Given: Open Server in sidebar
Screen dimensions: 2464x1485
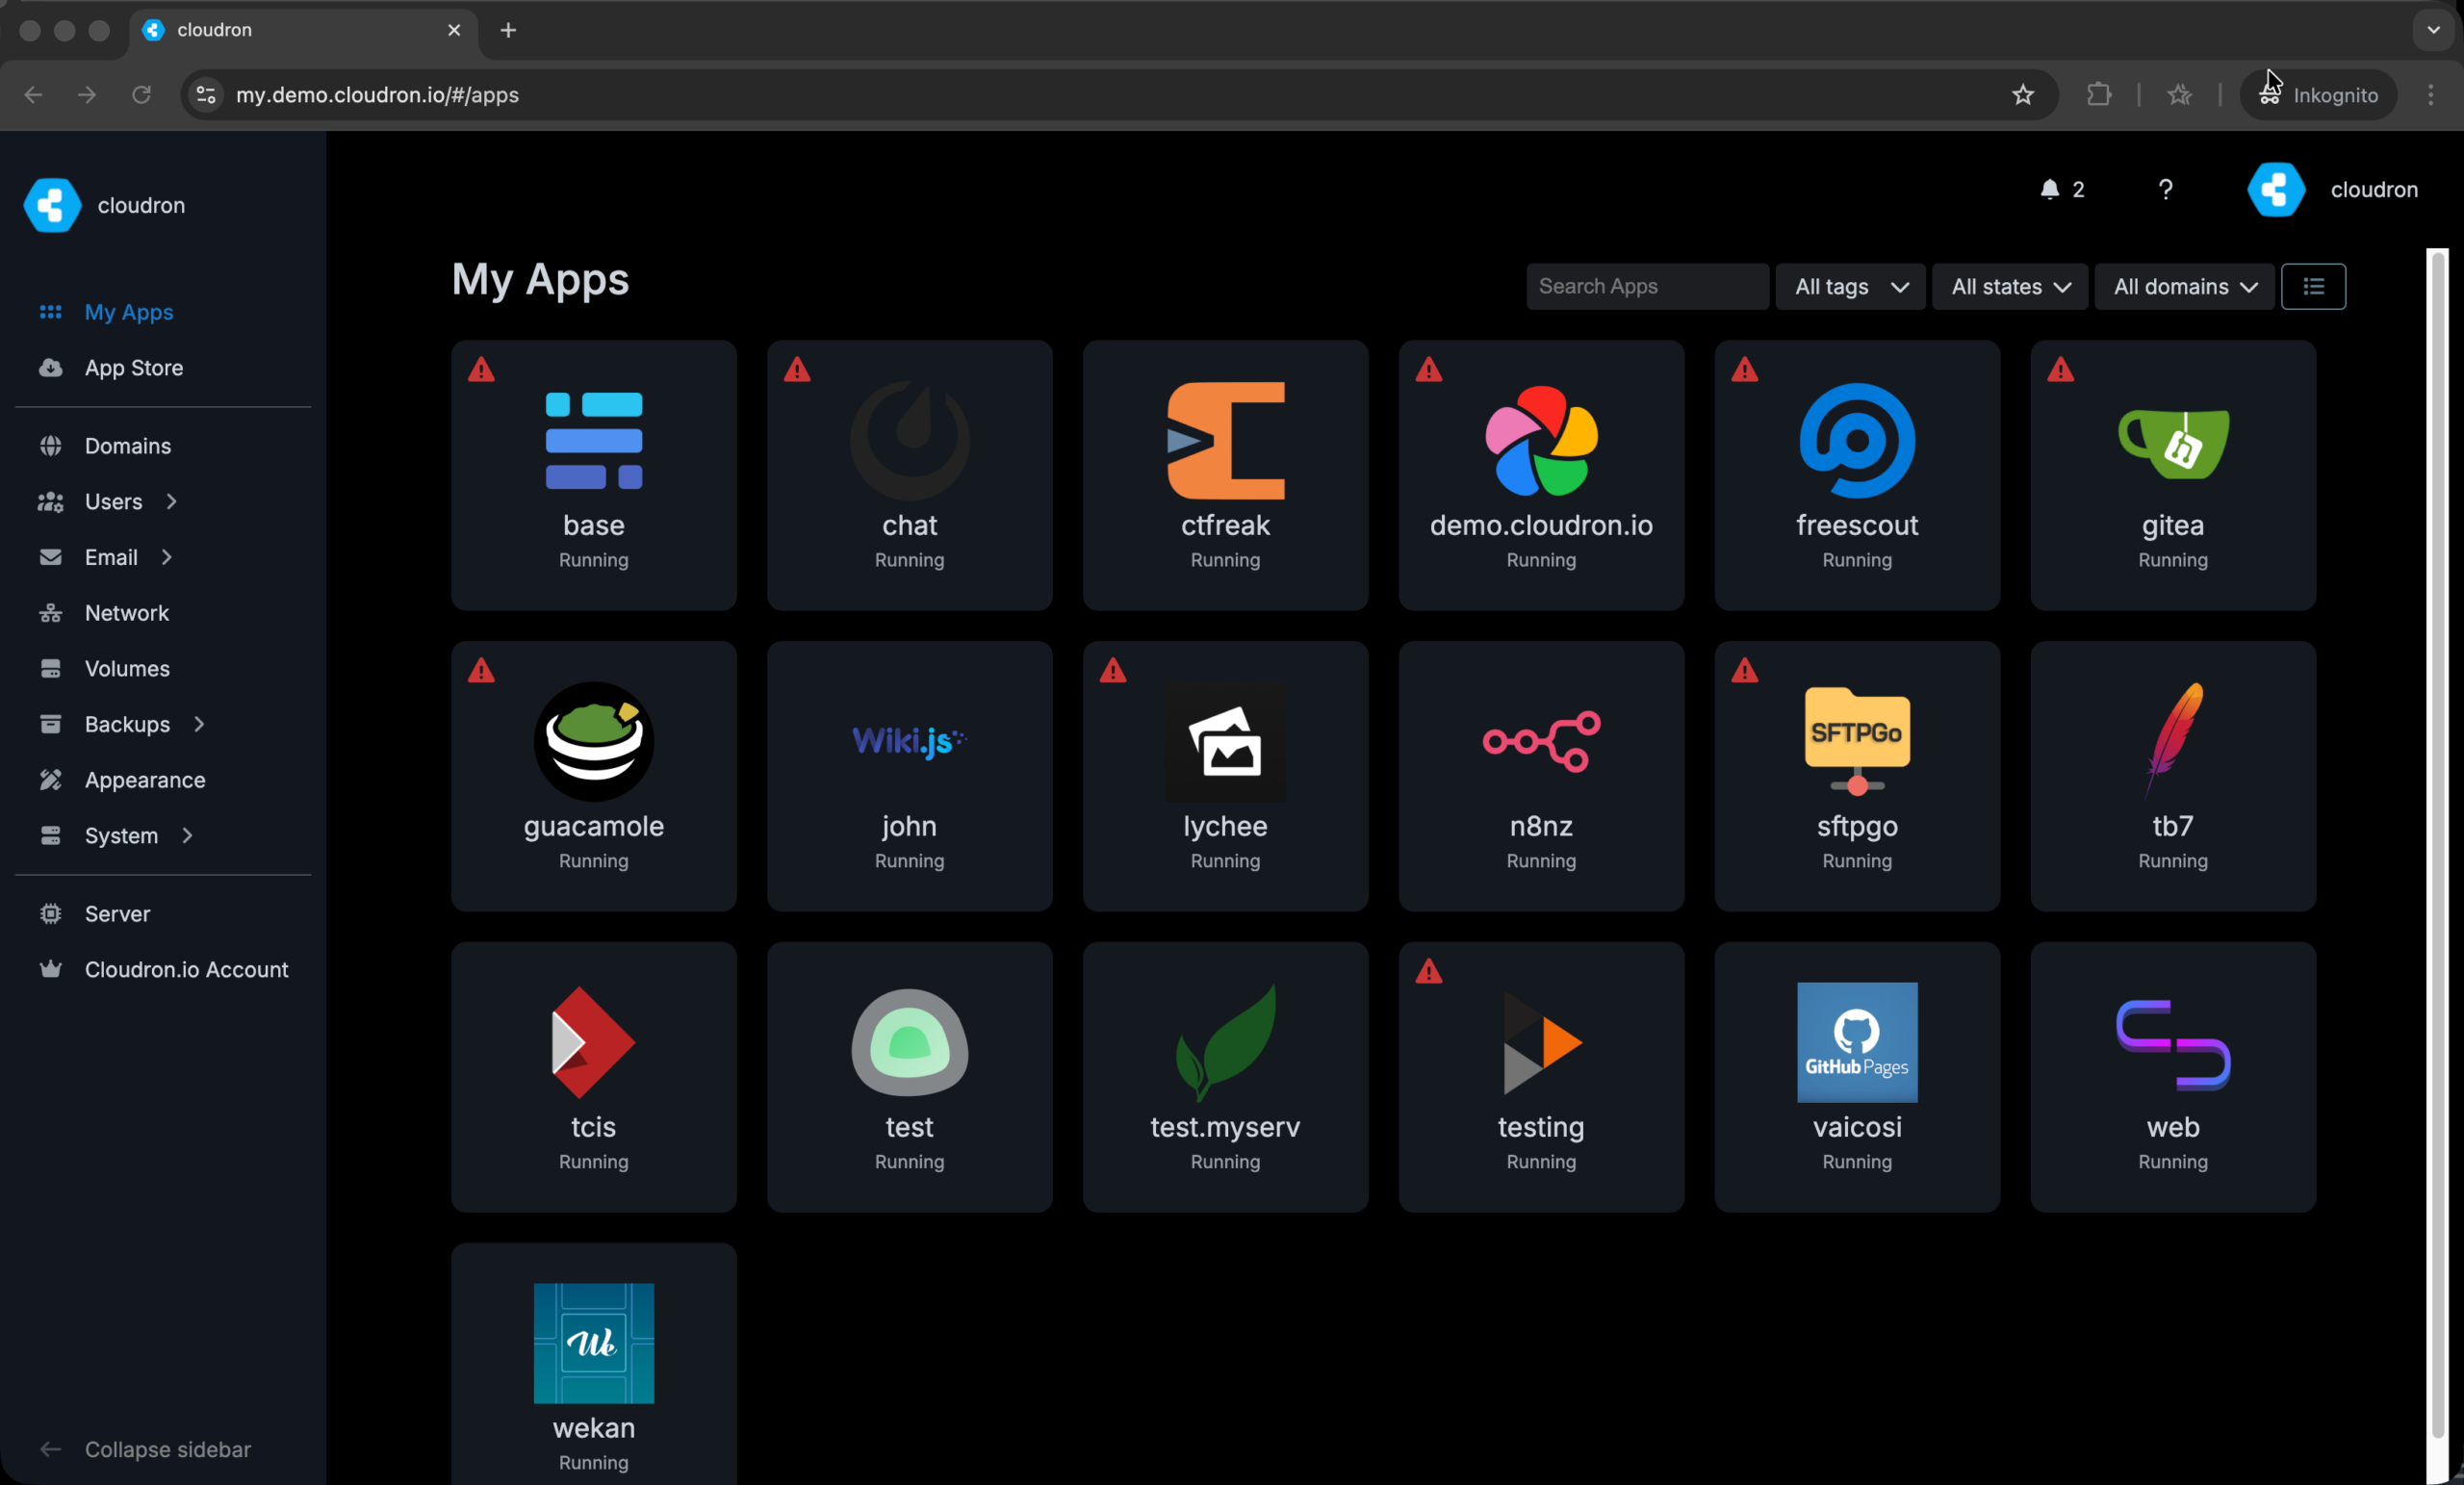Looking at the screenshot, I should [117, 913].
